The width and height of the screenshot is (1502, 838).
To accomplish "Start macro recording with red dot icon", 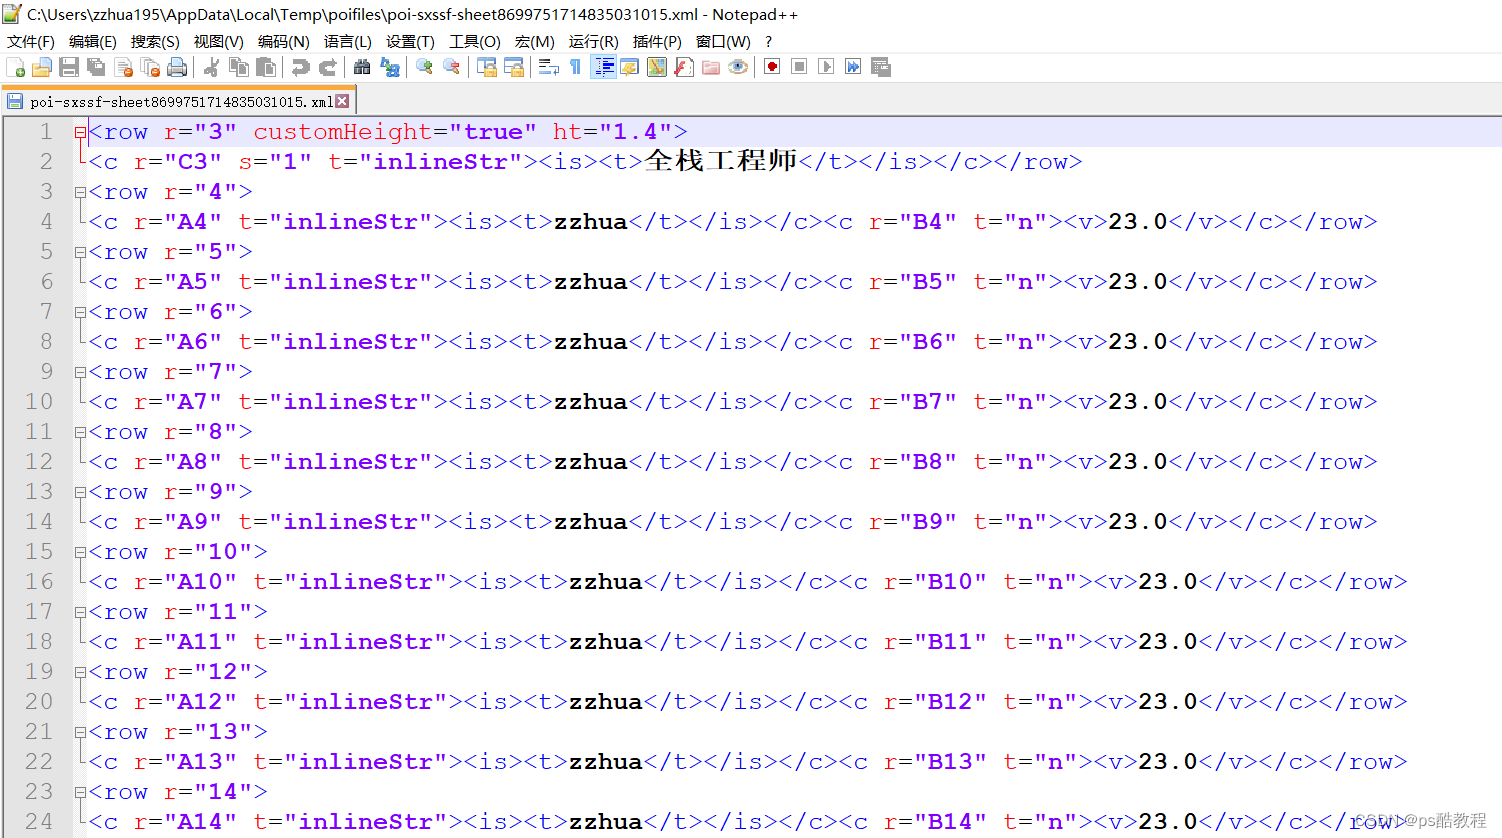I will pos(772,67).
